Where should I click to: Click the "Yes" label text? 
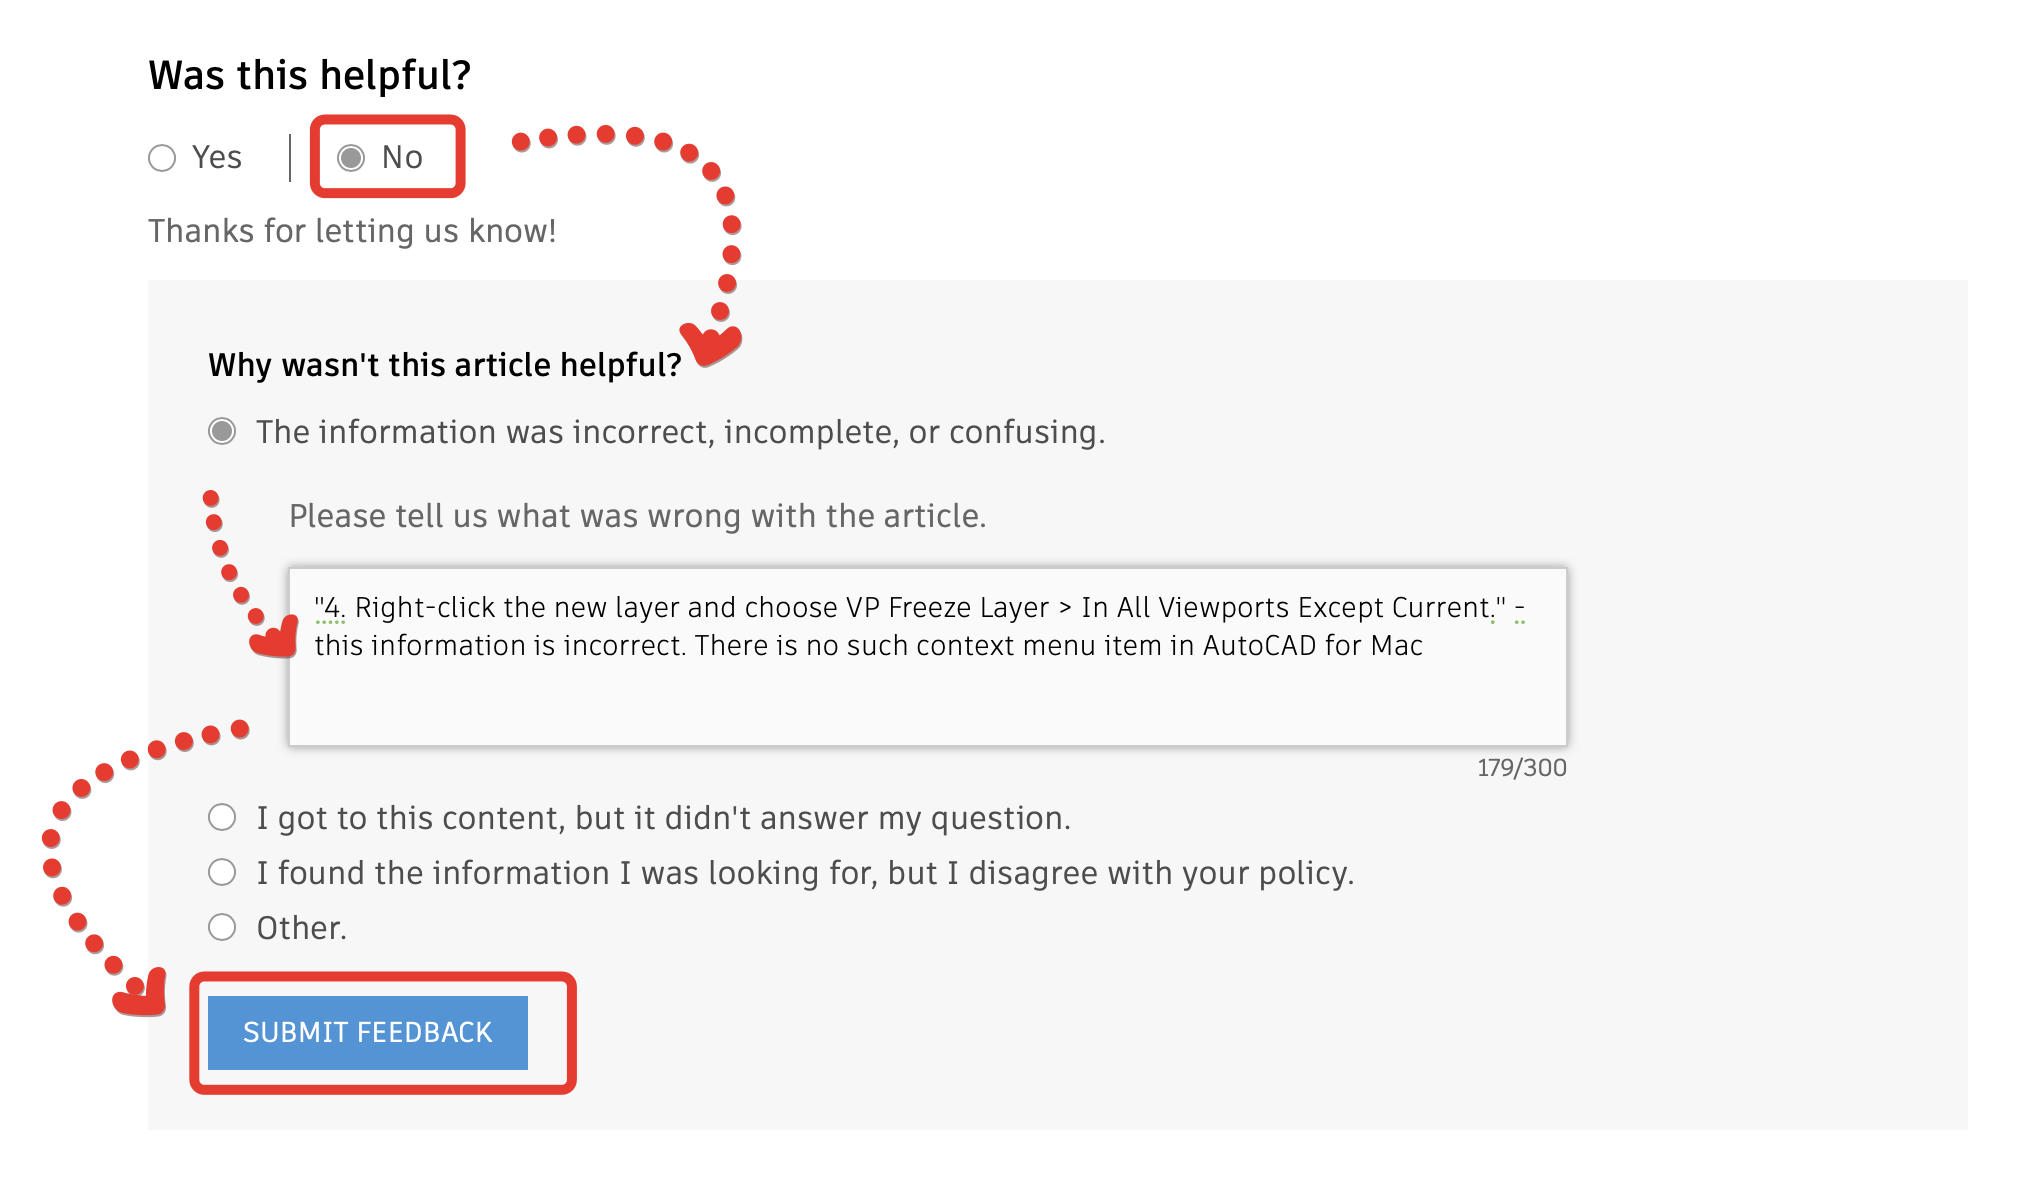217,157
